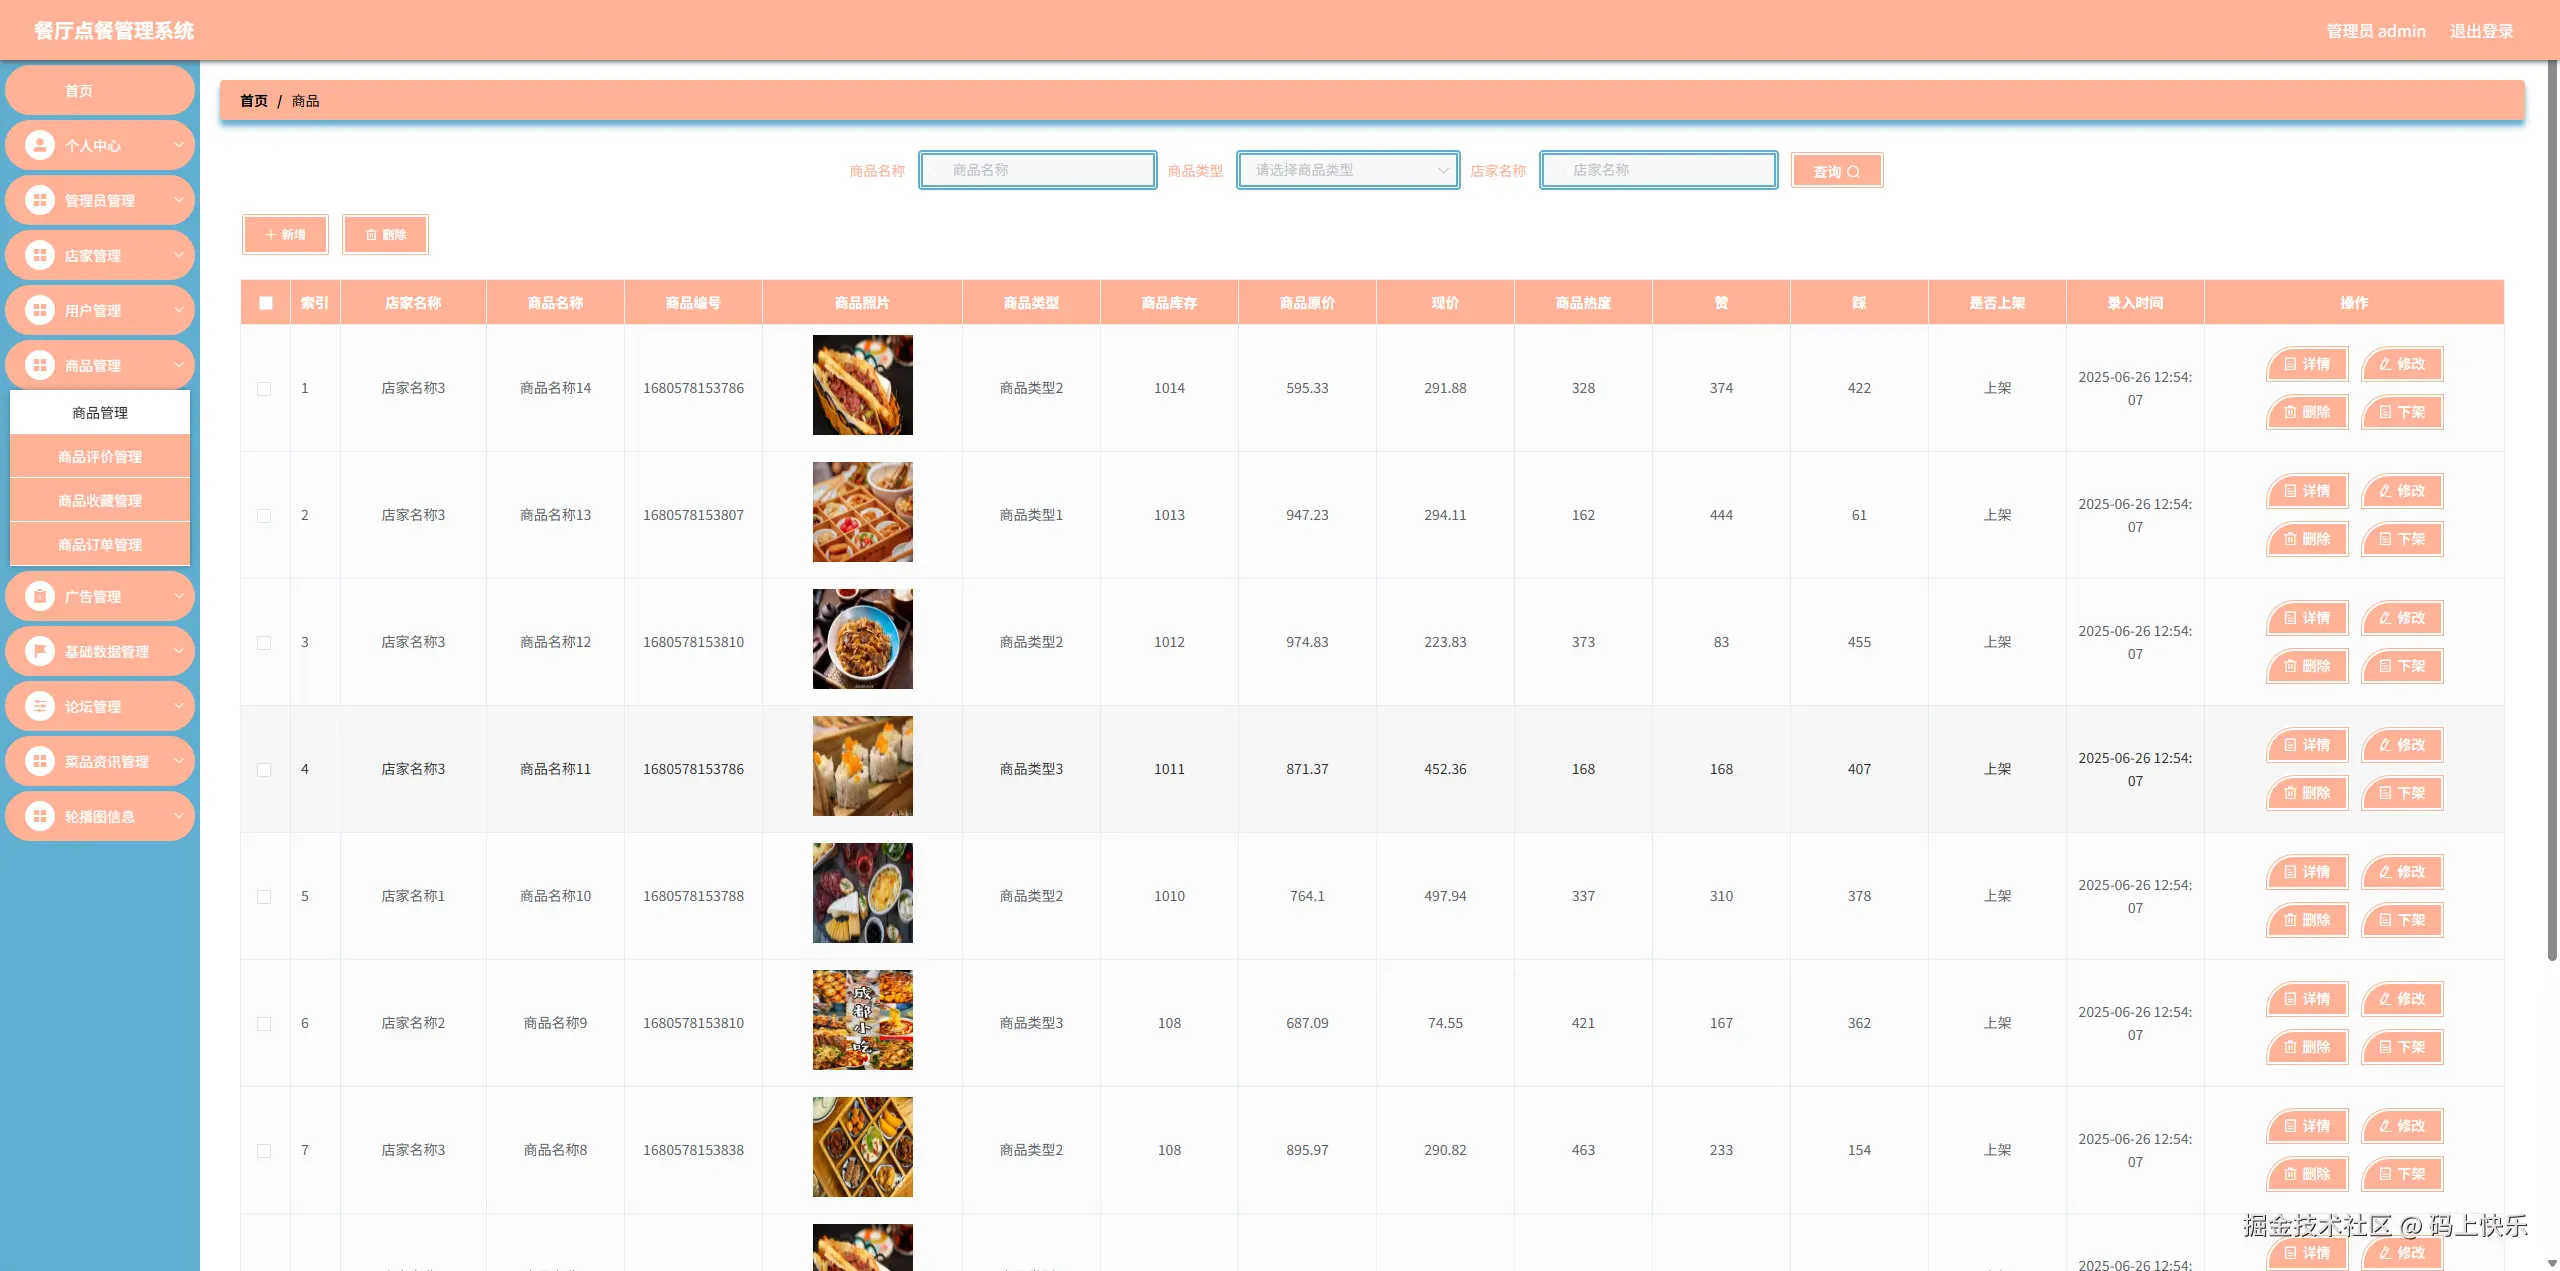Viewport: 2560px width, 1271px height.
Task: Open 商品订单管理 submenu item
Action: pyautogui.click(x=100, y=545)
